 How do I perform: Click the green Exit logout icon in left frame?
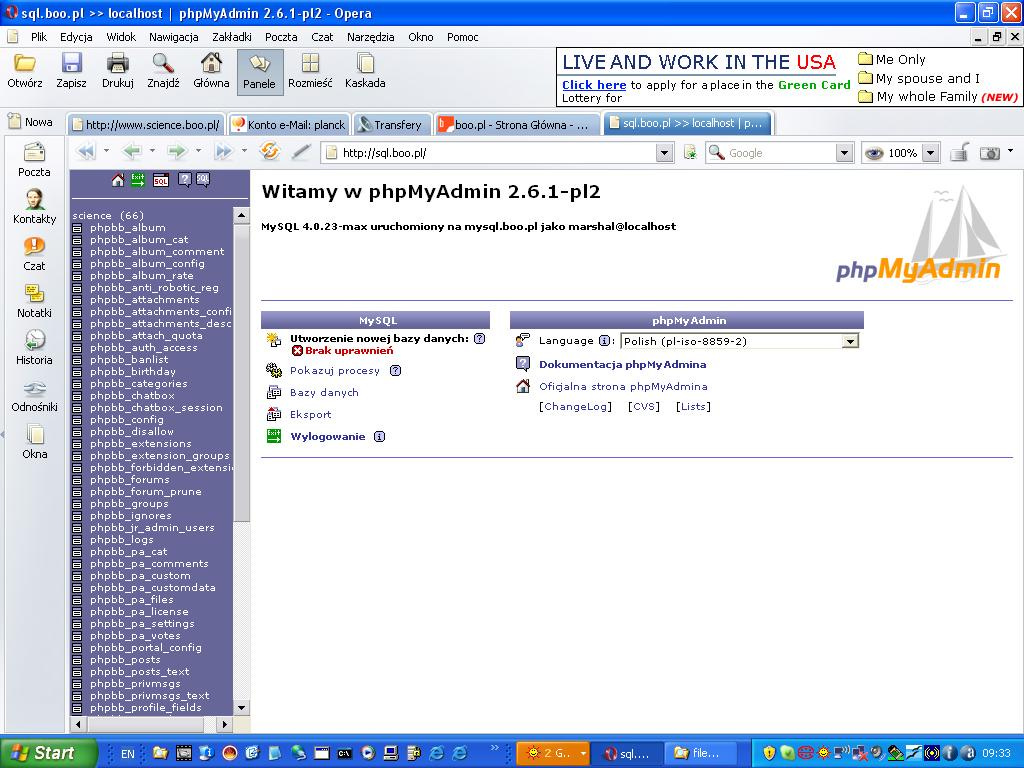tap(138, 180)
